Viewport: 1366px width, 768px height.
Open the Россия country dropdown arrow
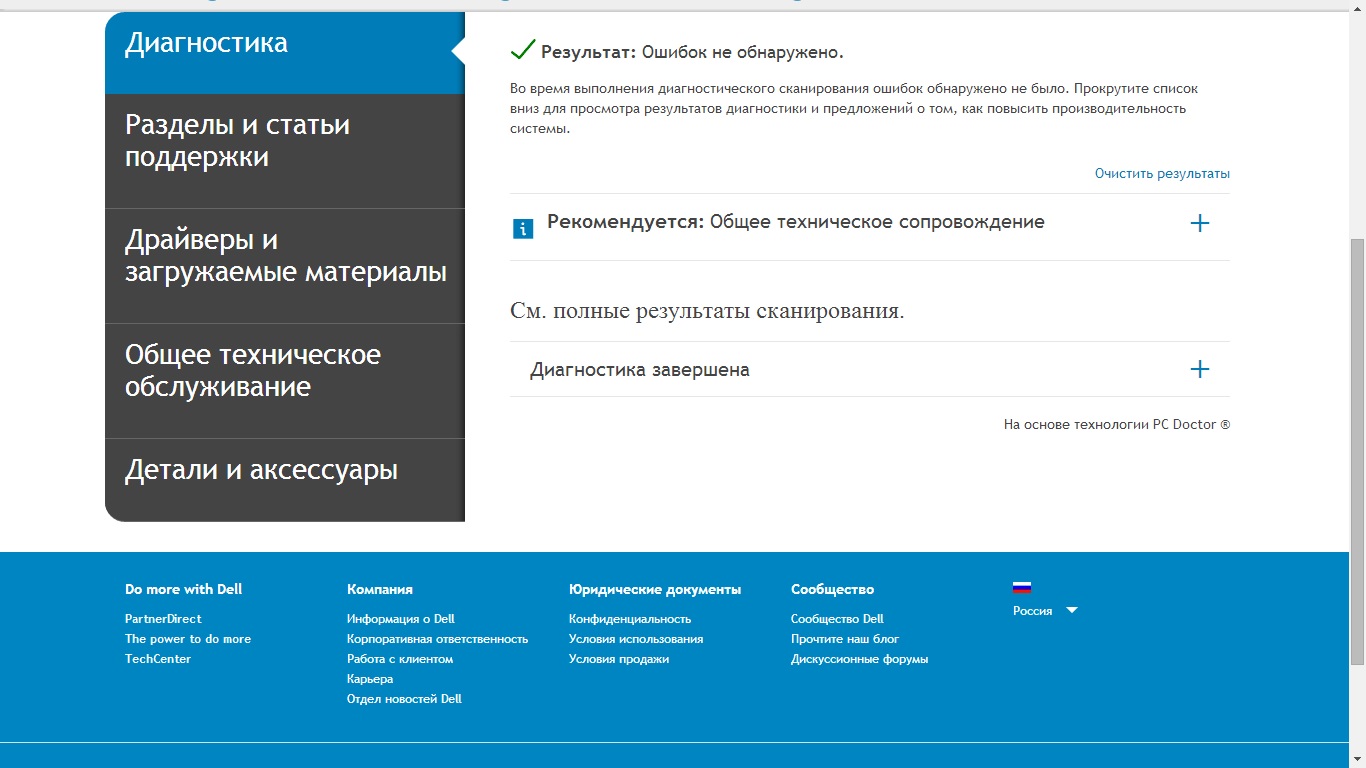coord(1071,610)
